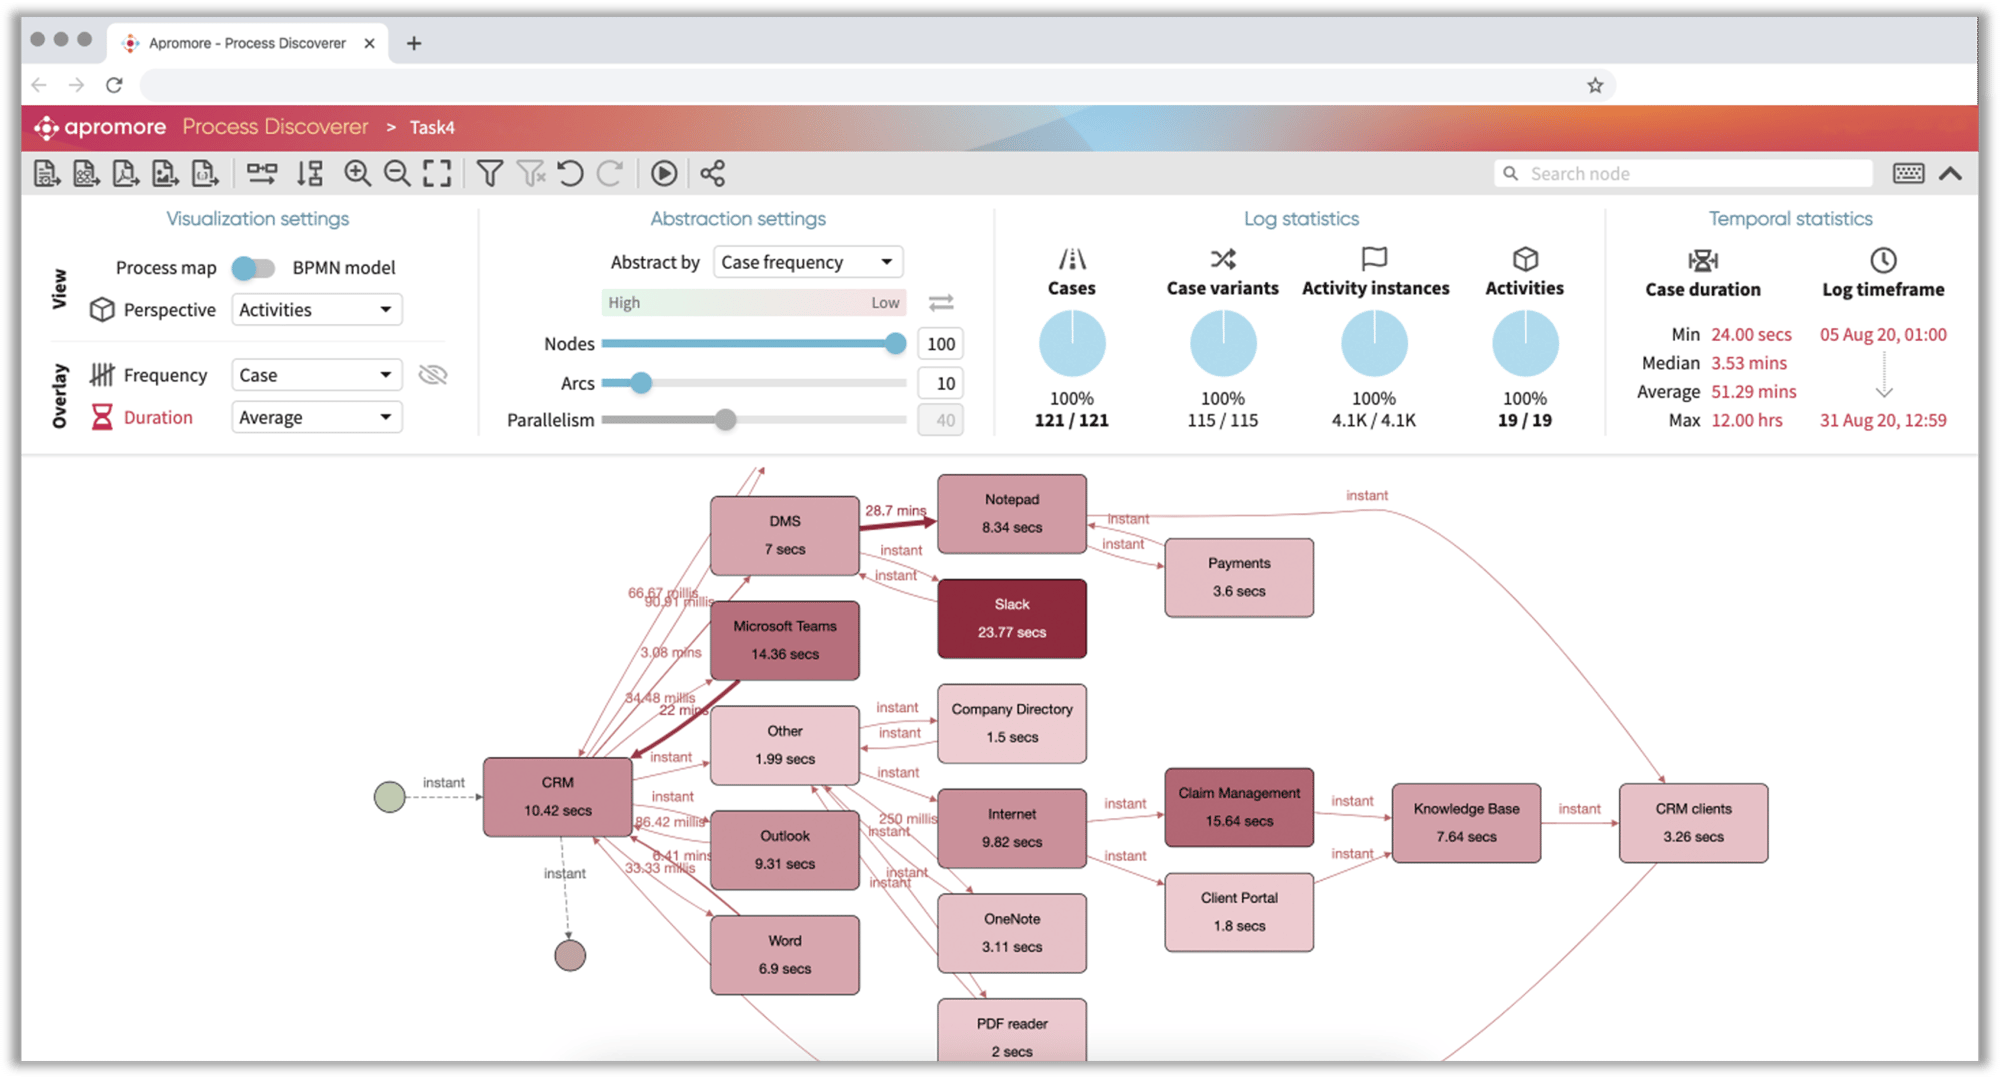Click the Case duration icon

1703,261
